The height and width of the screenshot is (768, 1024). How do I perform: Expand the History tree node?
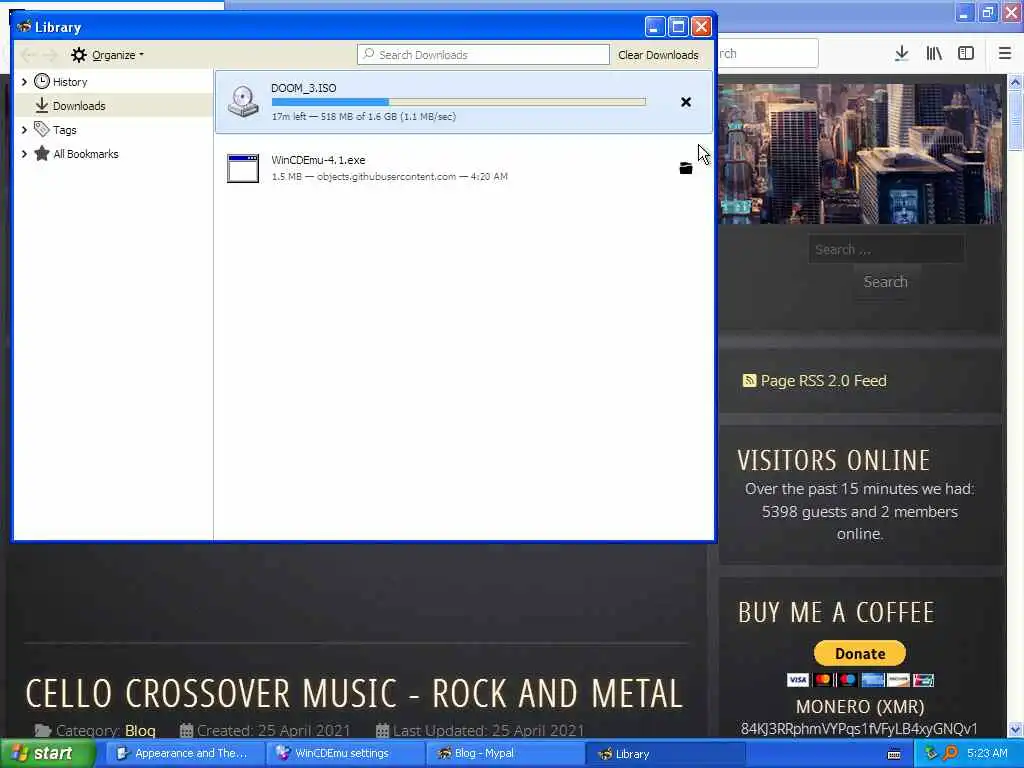(x=24, y=82)
